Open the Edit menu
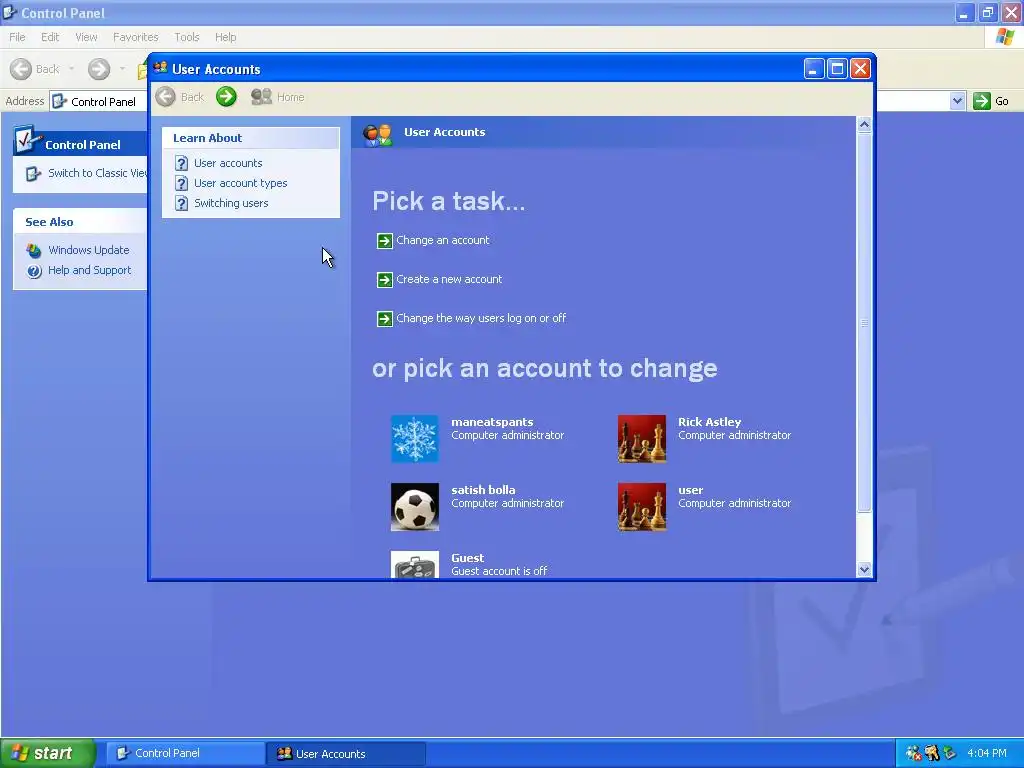1024x768 pixels. click(50, 37)
